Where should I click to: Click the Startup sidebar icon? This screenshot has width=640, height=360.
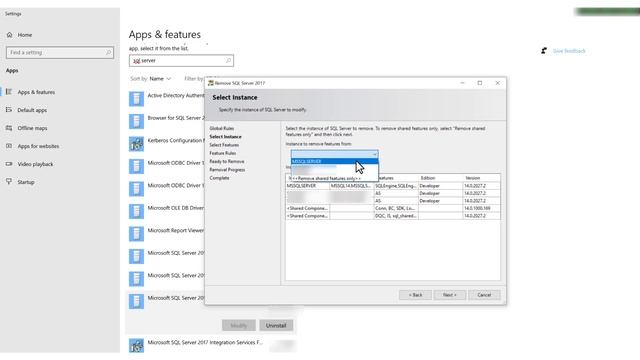pos(9,182)
